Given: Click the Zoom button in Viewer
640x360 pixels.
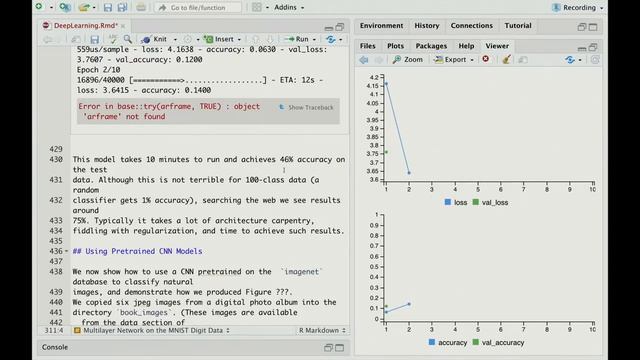Looking at the screenshot, I should [407, 60].
